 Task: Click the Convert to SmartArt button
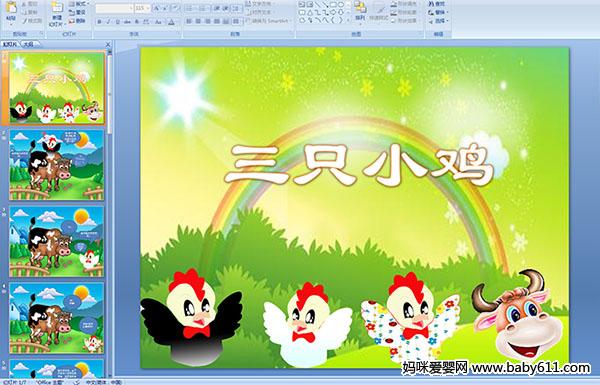pyautogui.click(x=268, y=21)
